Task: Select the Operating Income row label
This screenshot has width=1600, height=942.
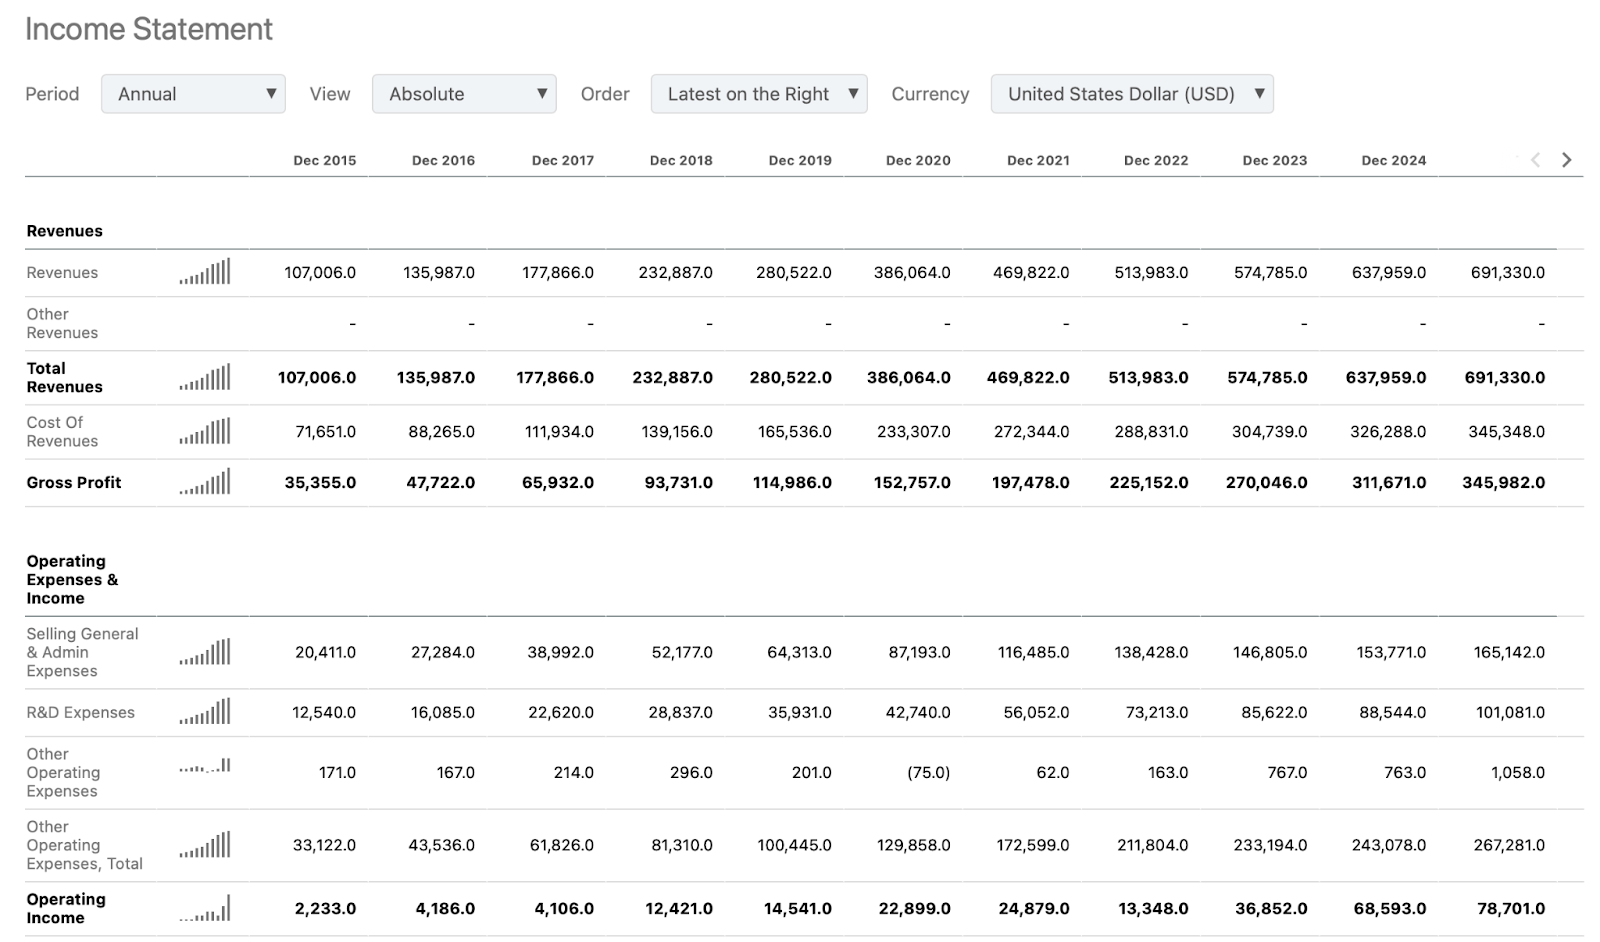Action: pos(66,908)
